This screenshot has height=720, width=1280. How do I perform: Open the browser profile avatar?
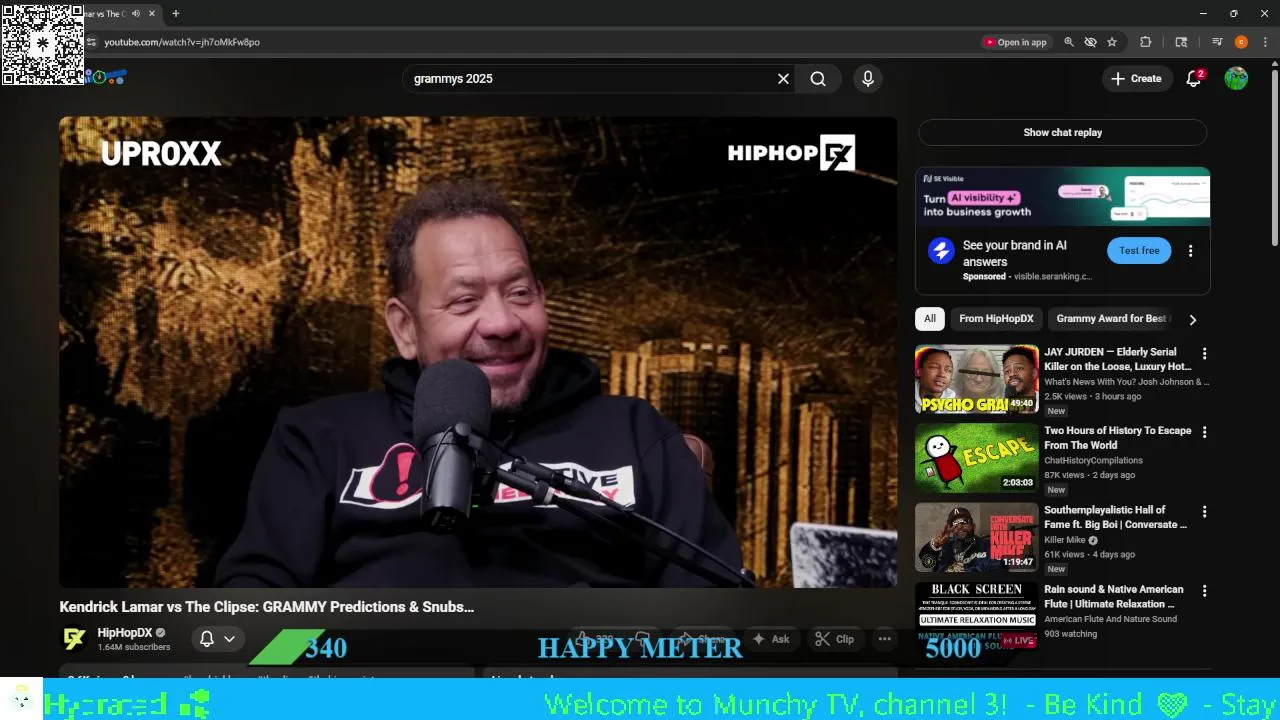coord(1241,42)
